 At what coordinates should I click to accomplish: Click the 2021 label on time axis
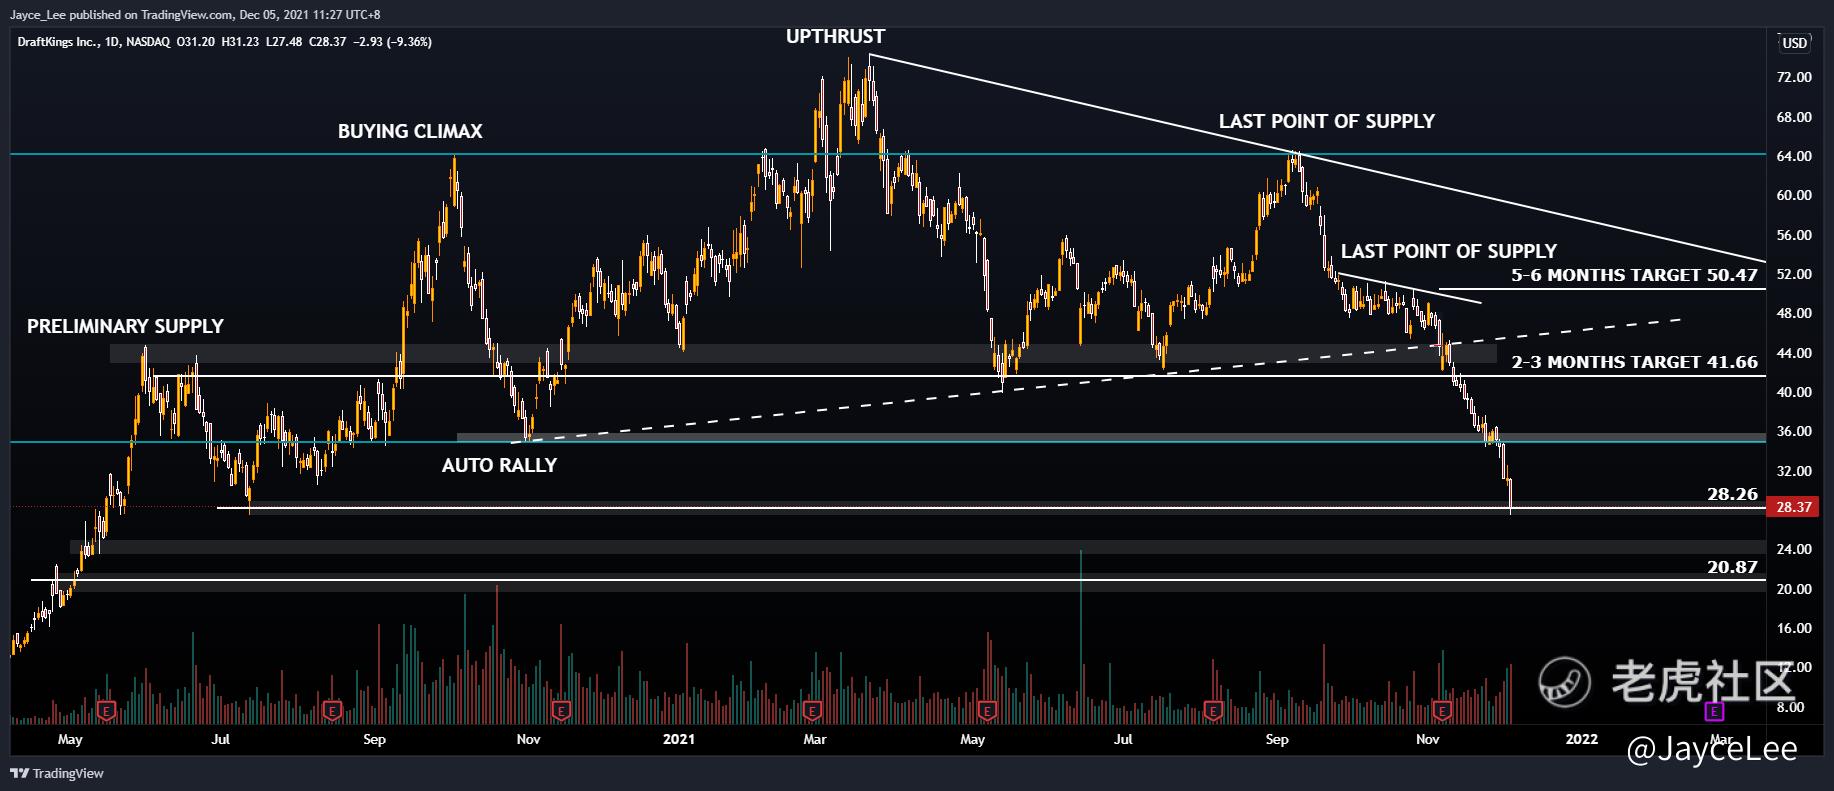coord(678,739)
